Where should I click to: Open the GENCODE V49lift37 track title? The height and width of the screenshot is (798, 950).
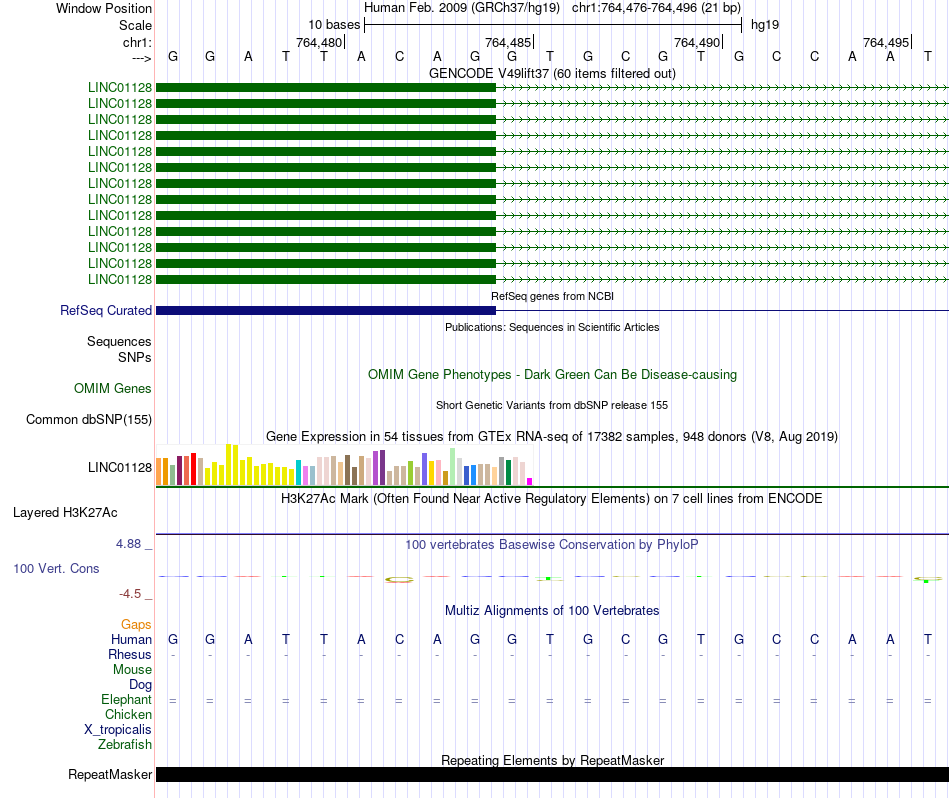[x=552, y=73]
